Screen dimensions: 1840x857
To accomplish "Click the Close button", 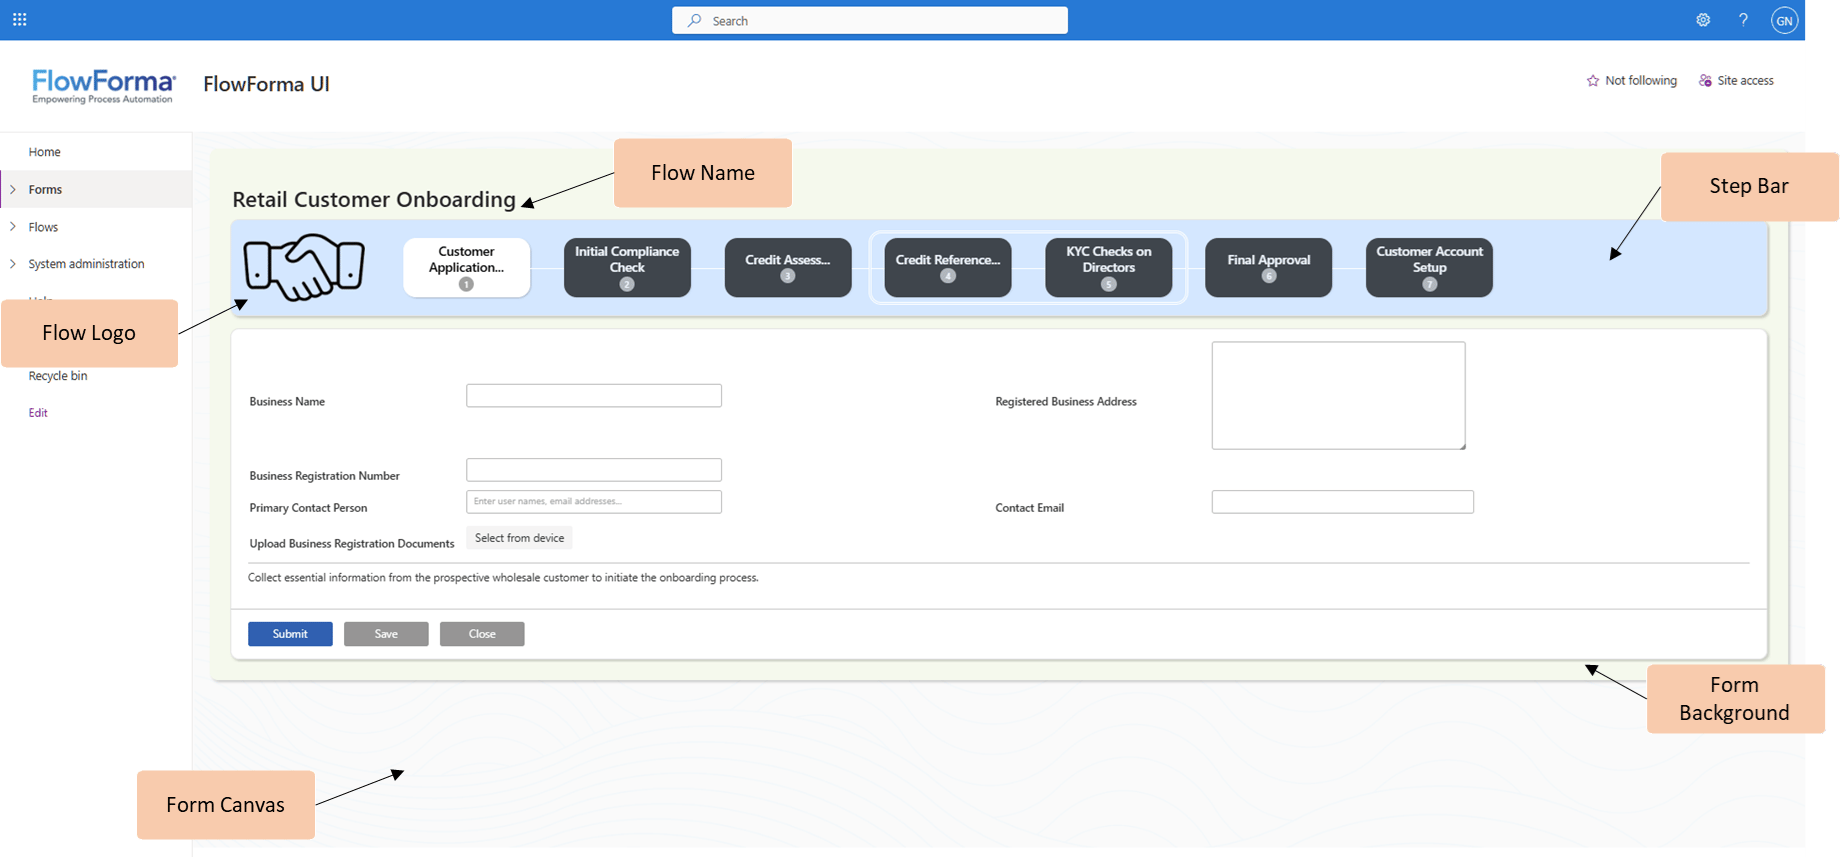I will (x=482, y=634).
